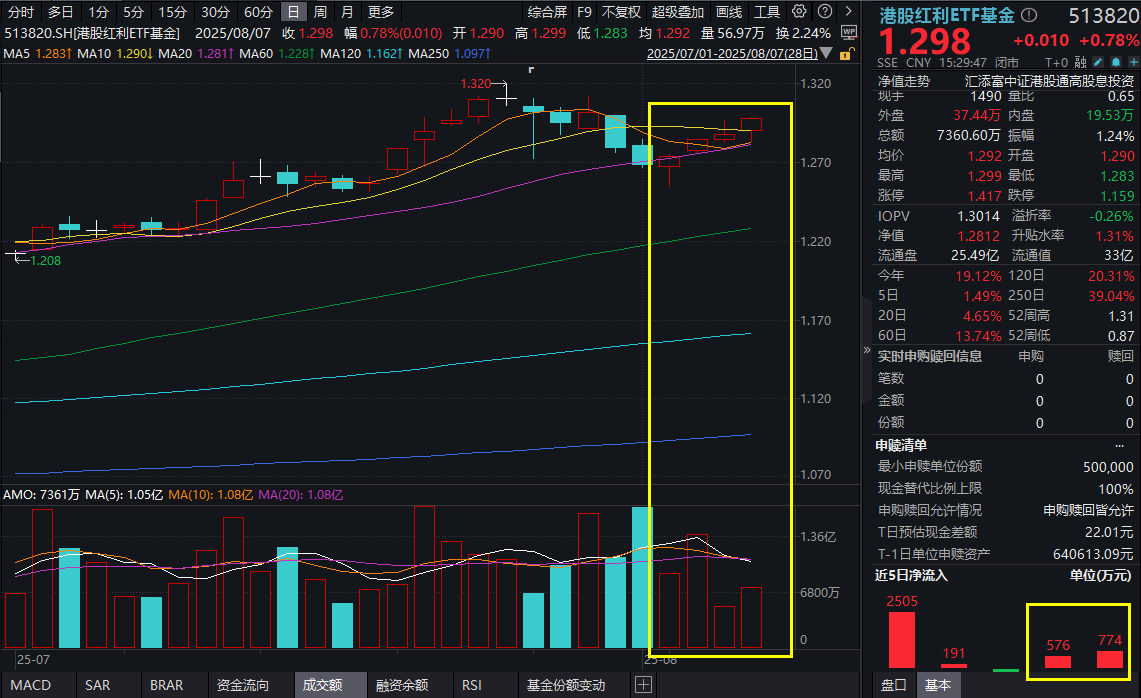Screen dimensions: 1141x698
Task: Click the WP icon below toolbar
Action: tap(849, 32)
